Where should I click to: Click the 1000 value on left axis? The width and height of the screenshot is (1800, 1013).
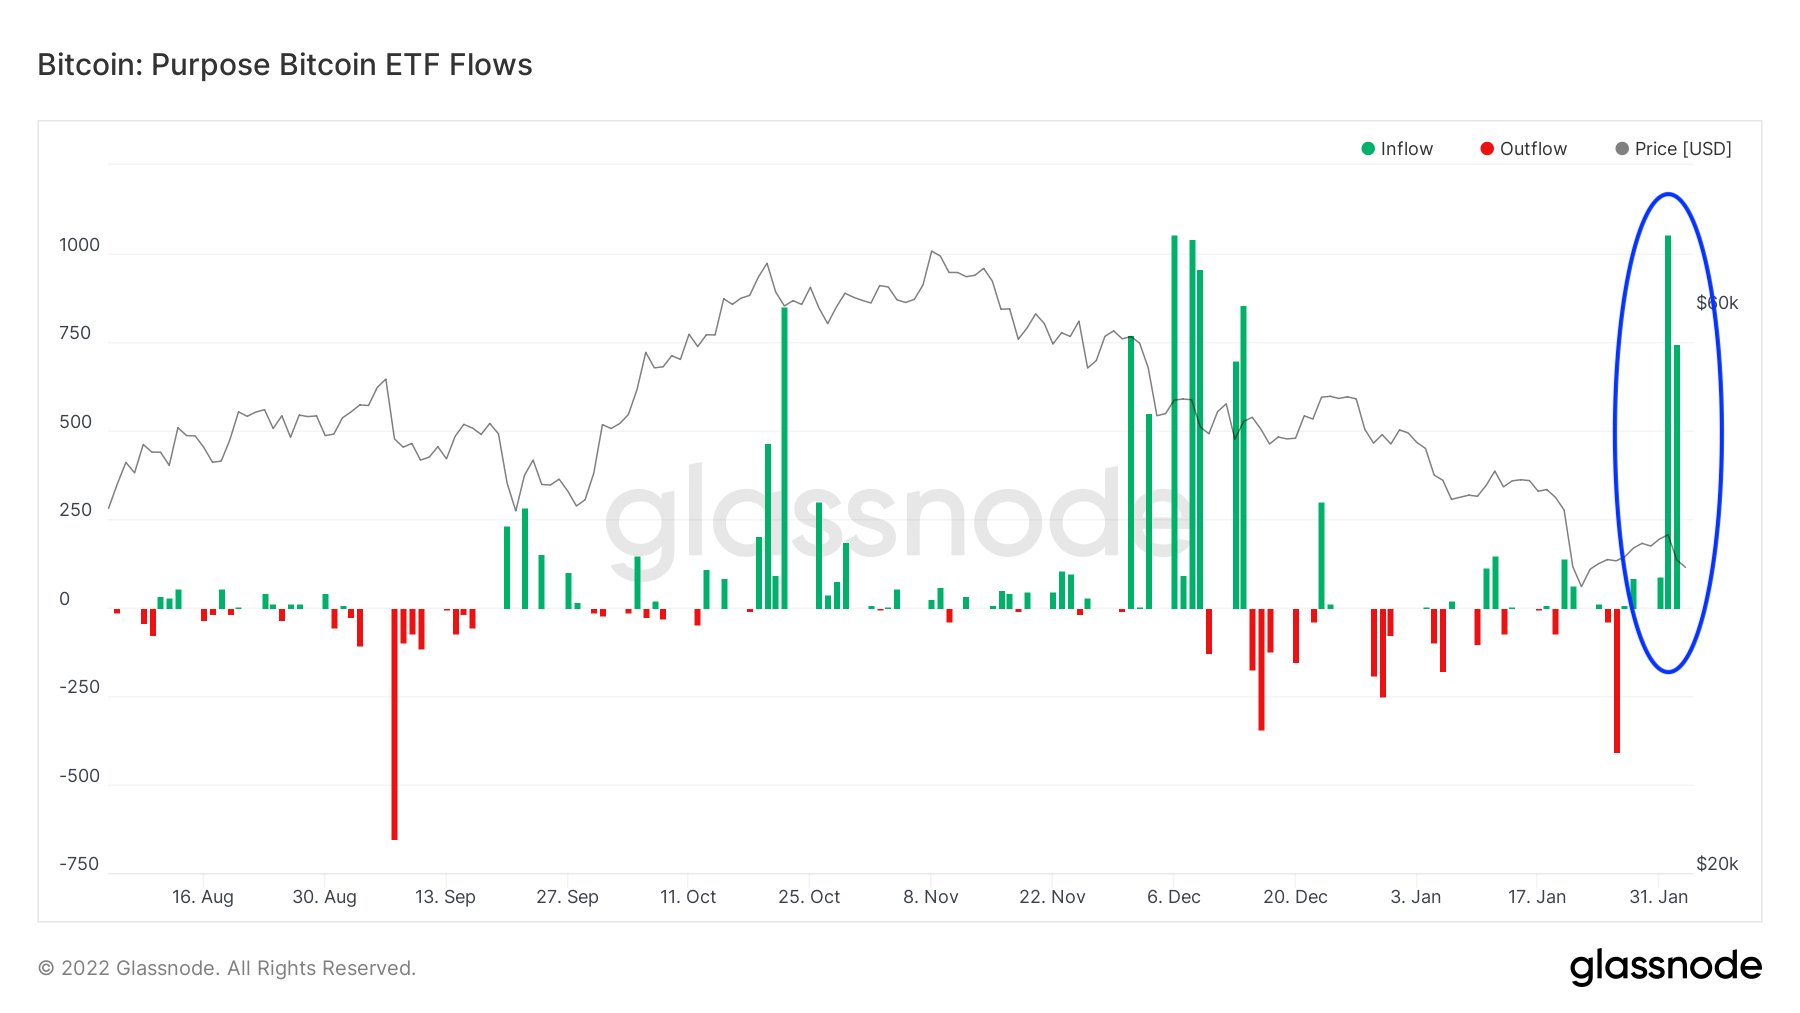(80, 246)
